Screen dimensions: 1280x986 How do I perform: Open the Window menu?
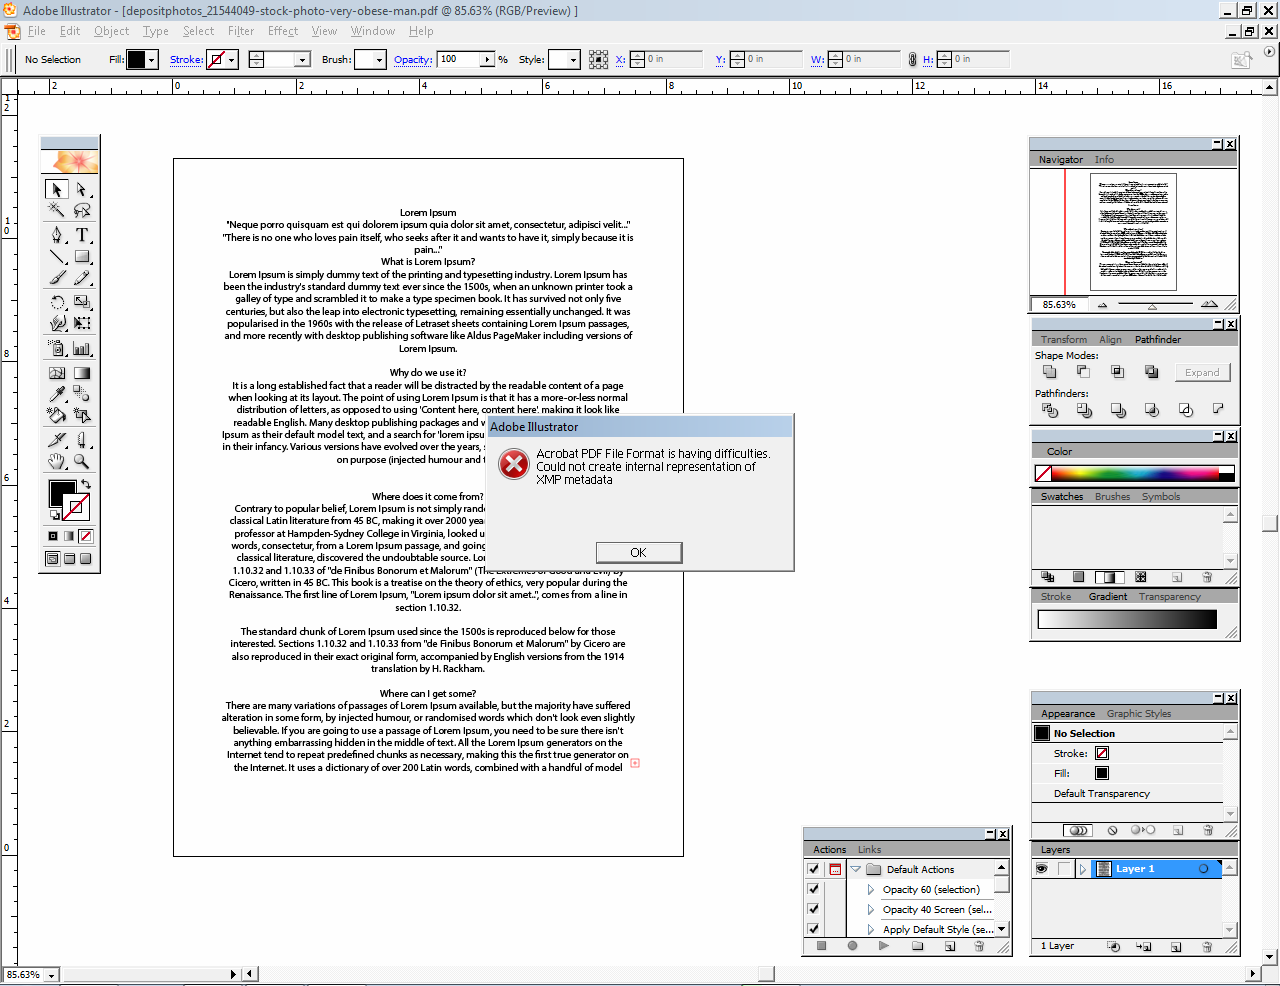click(x=373, y=31)
